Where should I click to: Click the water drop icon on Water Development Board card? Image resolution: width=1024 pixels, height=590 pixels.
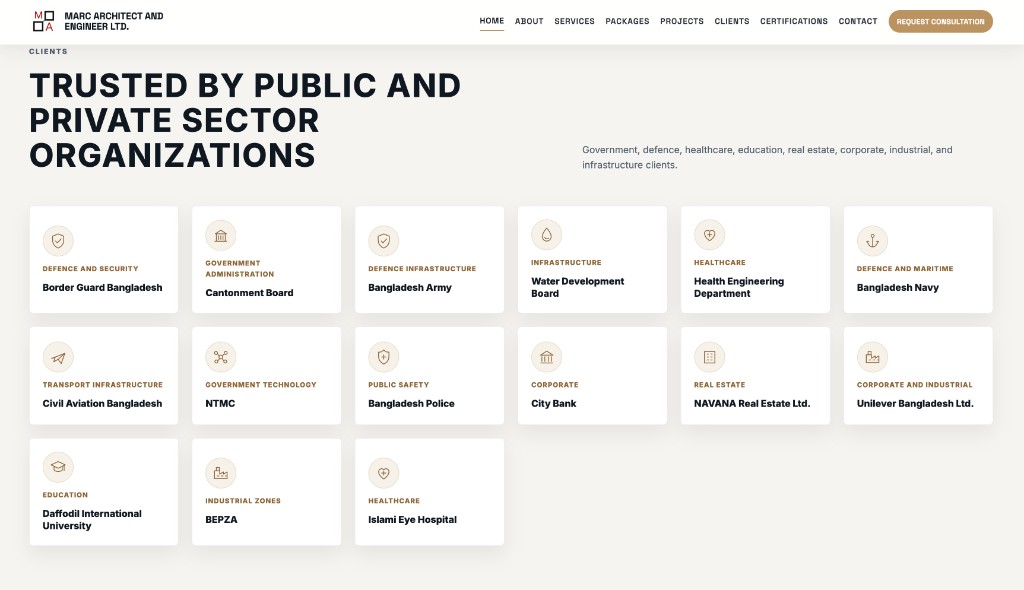coord(547,235)
